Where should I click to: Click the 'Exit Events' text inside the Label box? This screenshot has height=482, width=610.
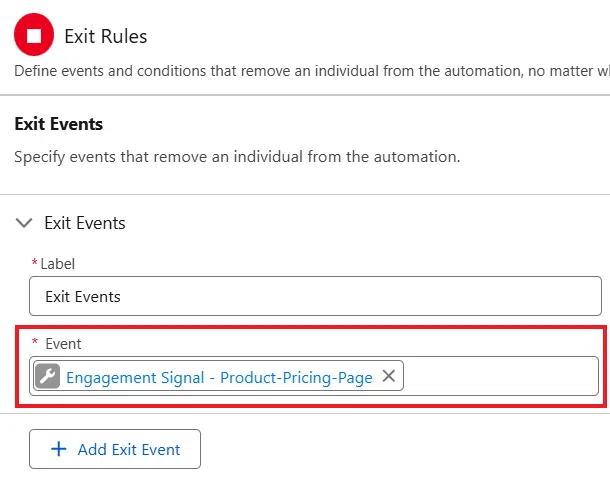(83, 297)
